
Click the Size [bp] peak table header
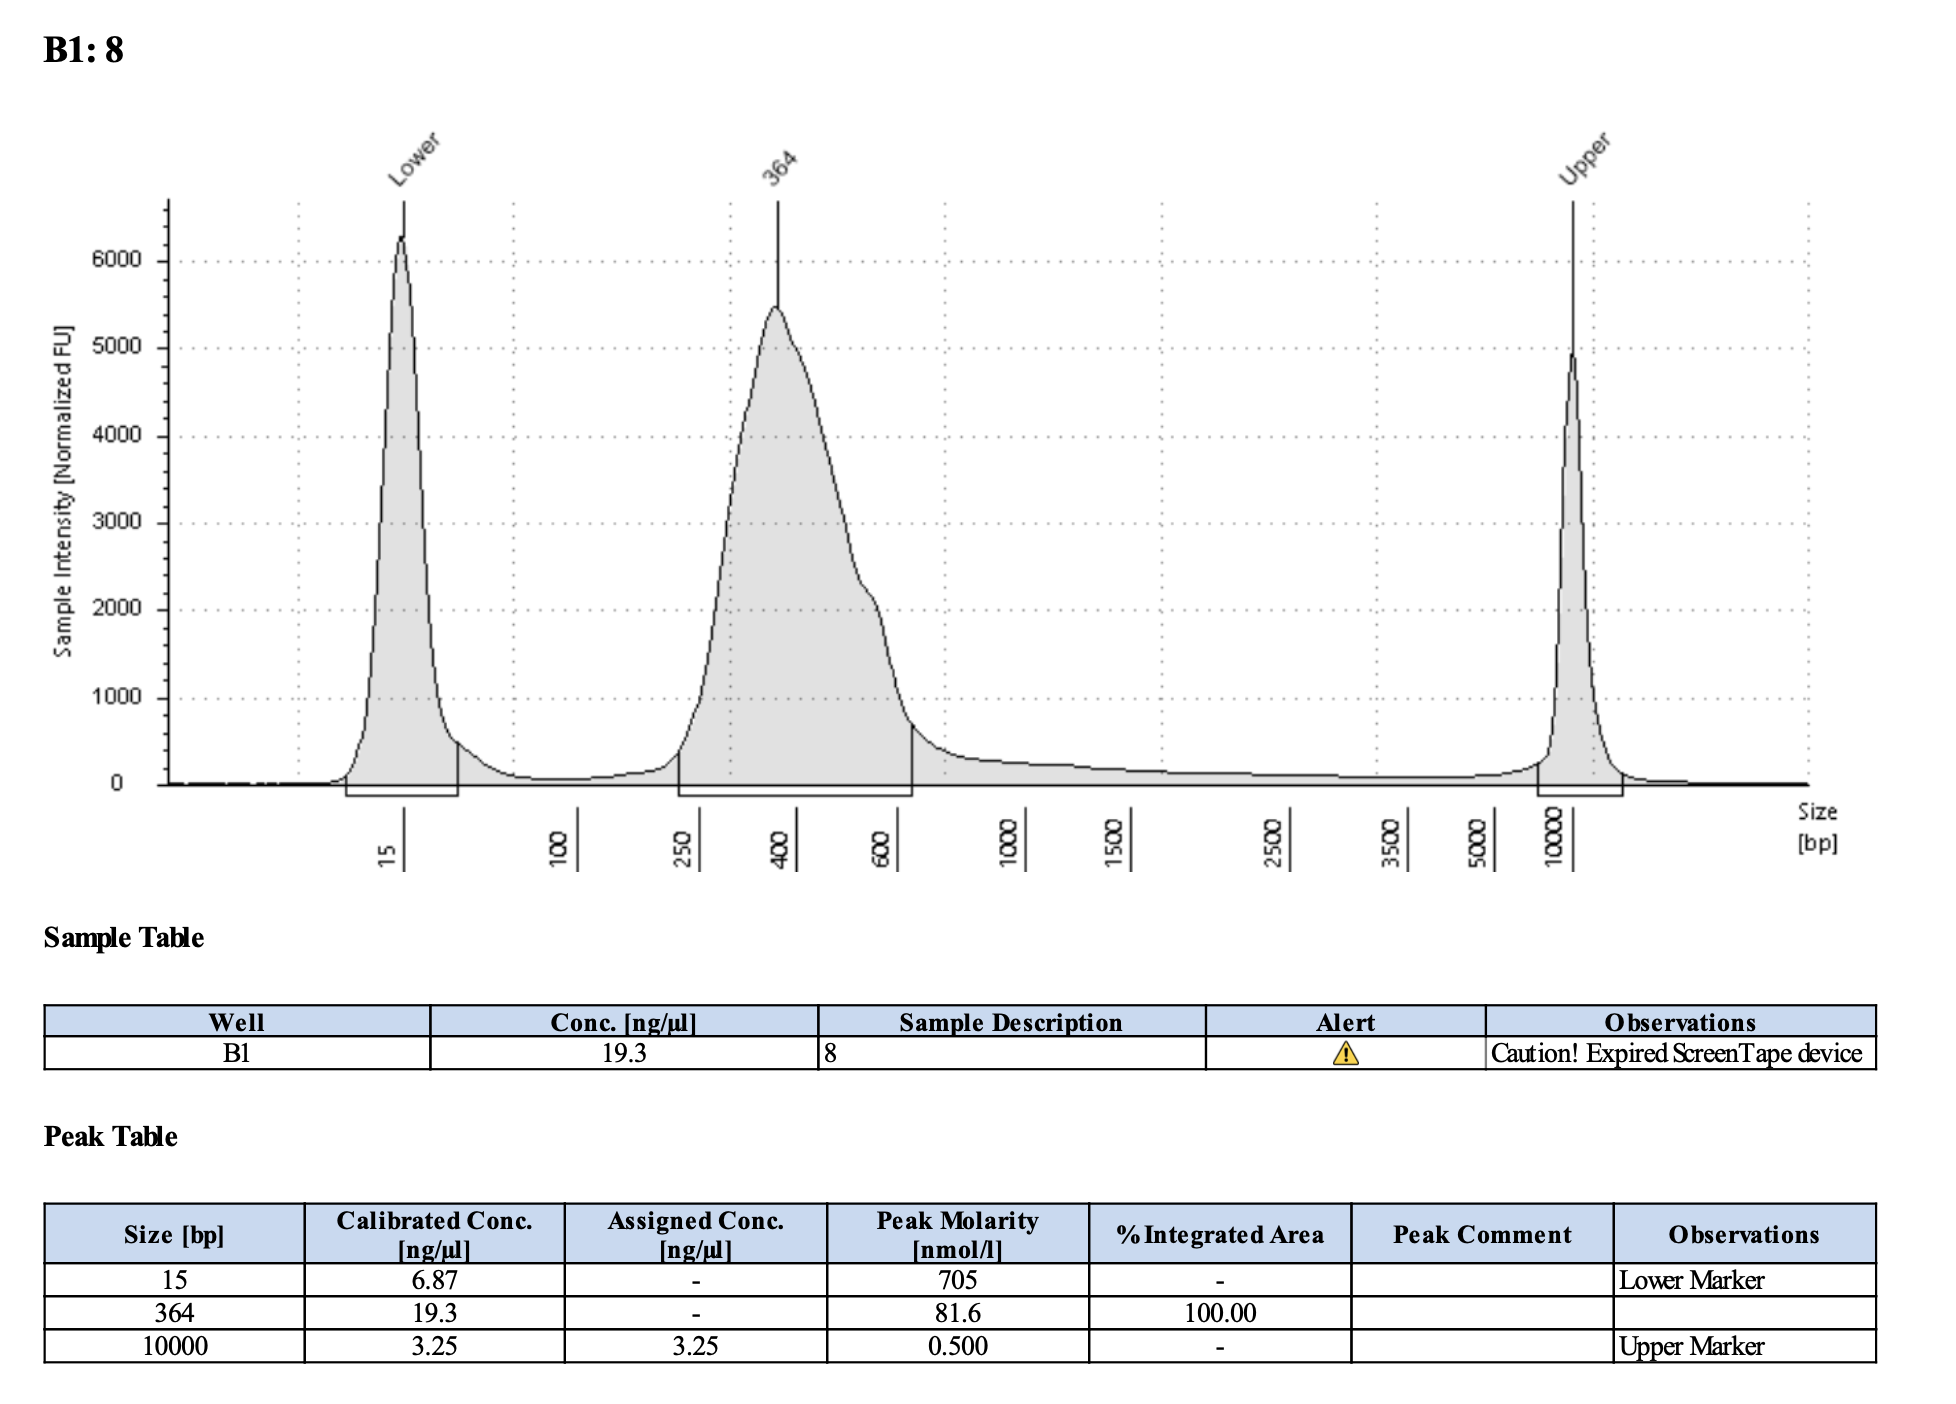174,1234
